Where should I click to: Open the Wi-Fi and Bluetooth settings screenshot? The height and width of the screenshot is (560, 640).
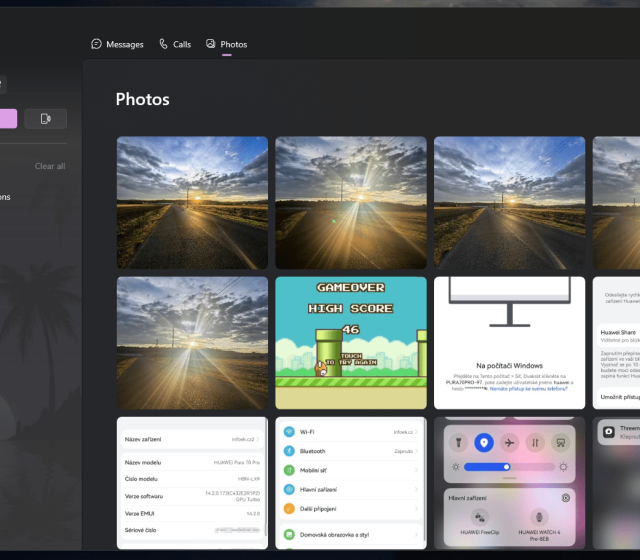tap(351, 484)
